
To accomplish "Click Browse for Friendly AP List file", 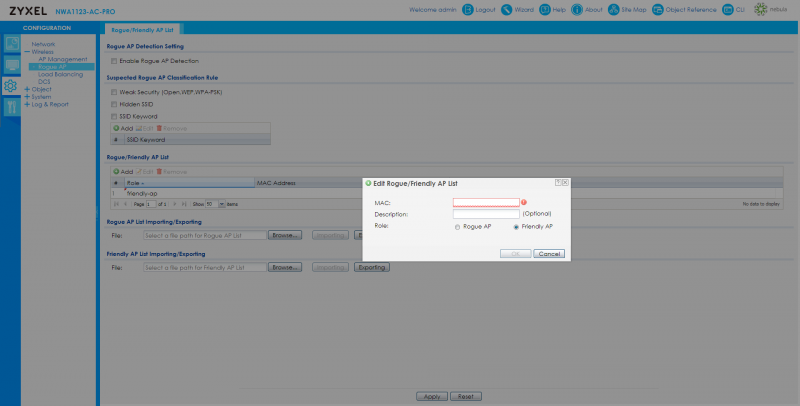I will (x=285, y=267).
